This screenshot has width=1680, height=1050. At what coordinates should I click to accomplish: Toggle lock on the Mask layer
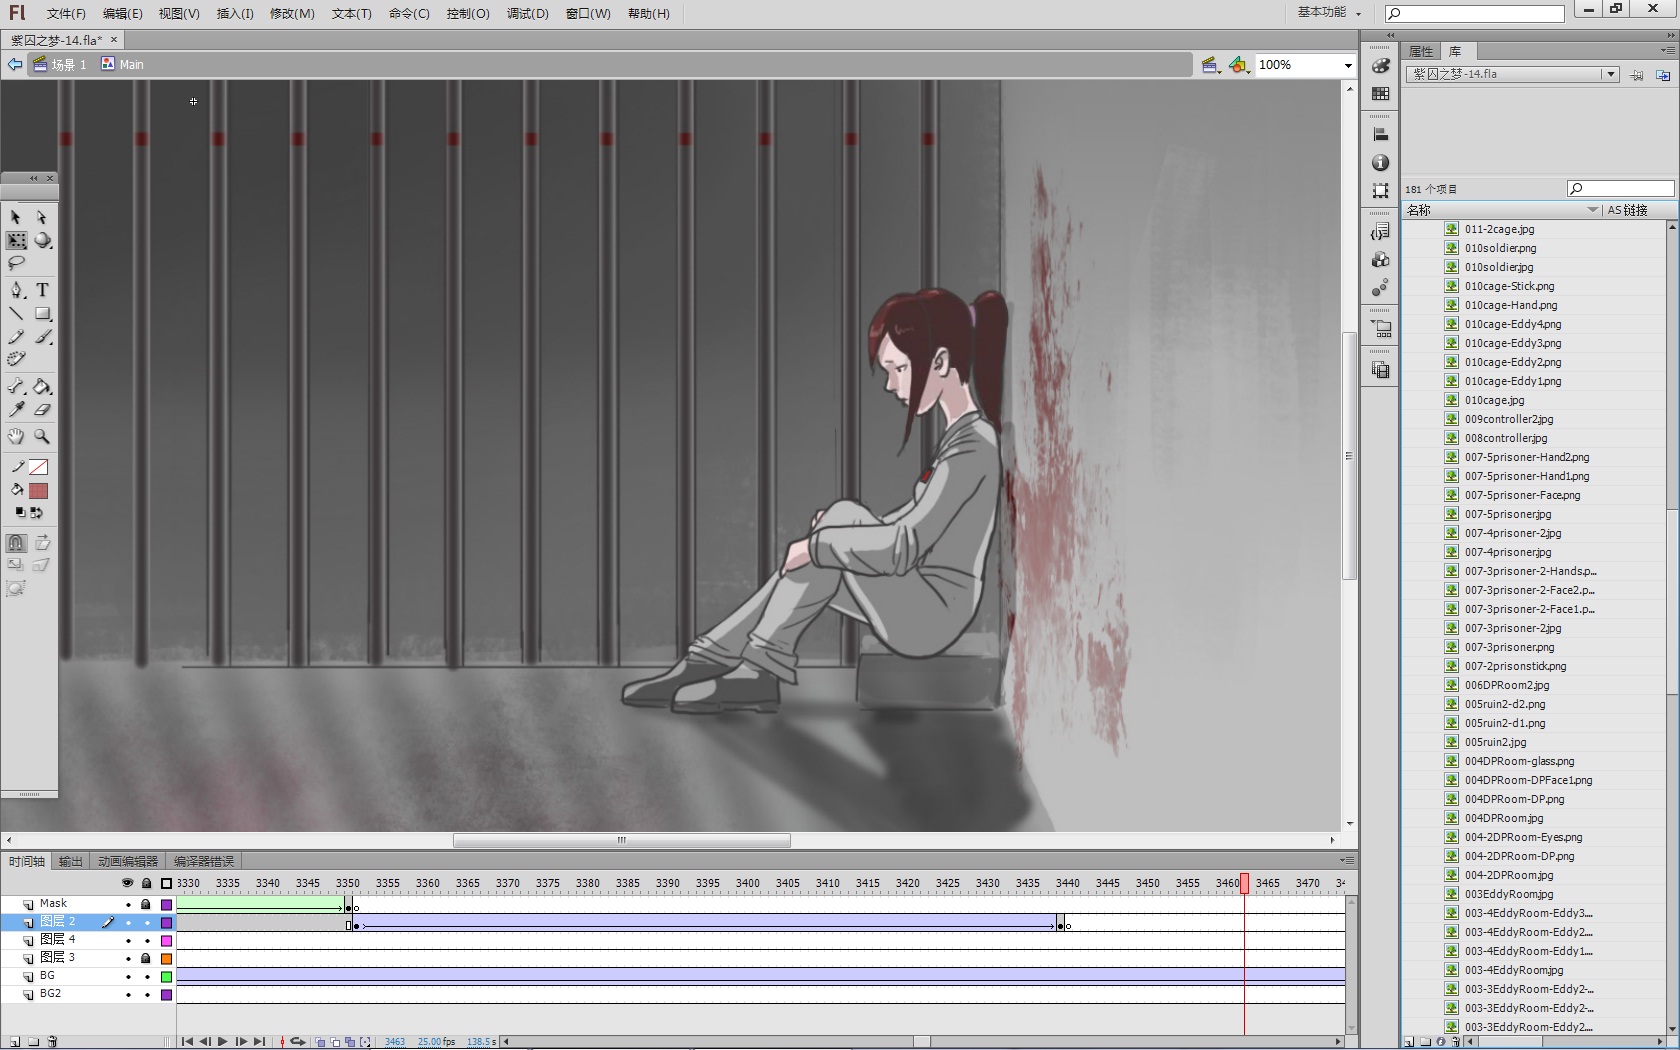tap(146, 905)
